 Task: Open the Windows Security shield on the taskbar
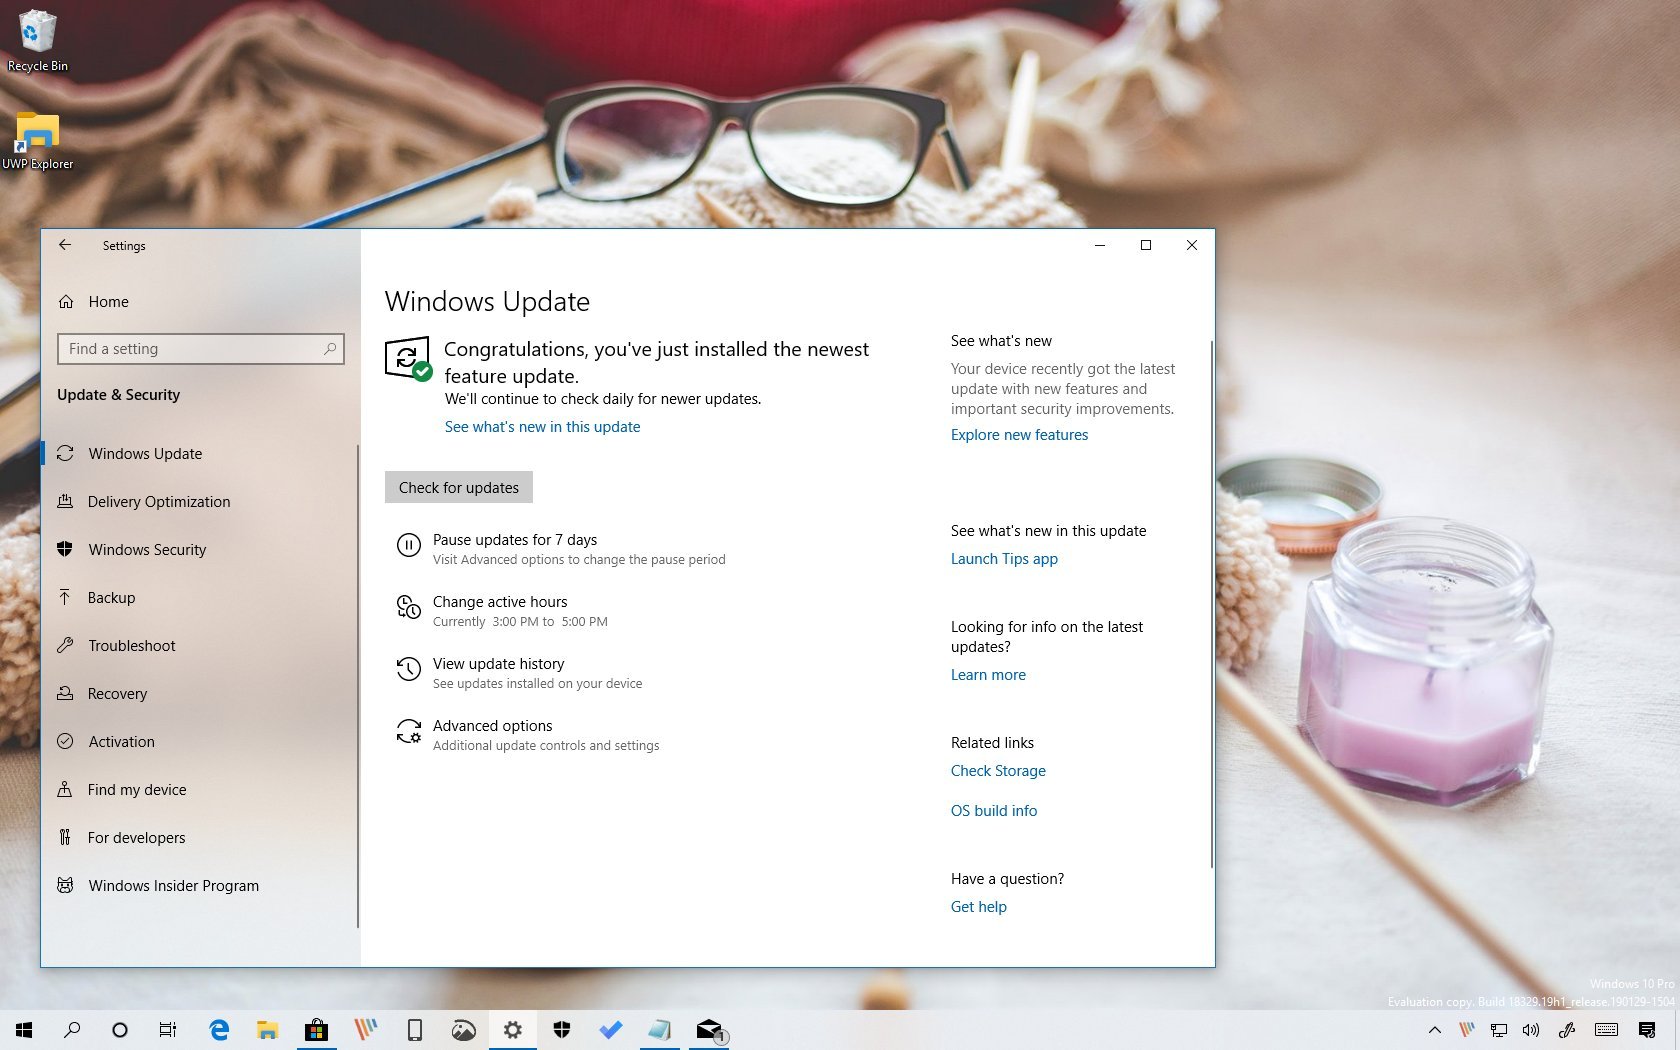click(561, 1030)
